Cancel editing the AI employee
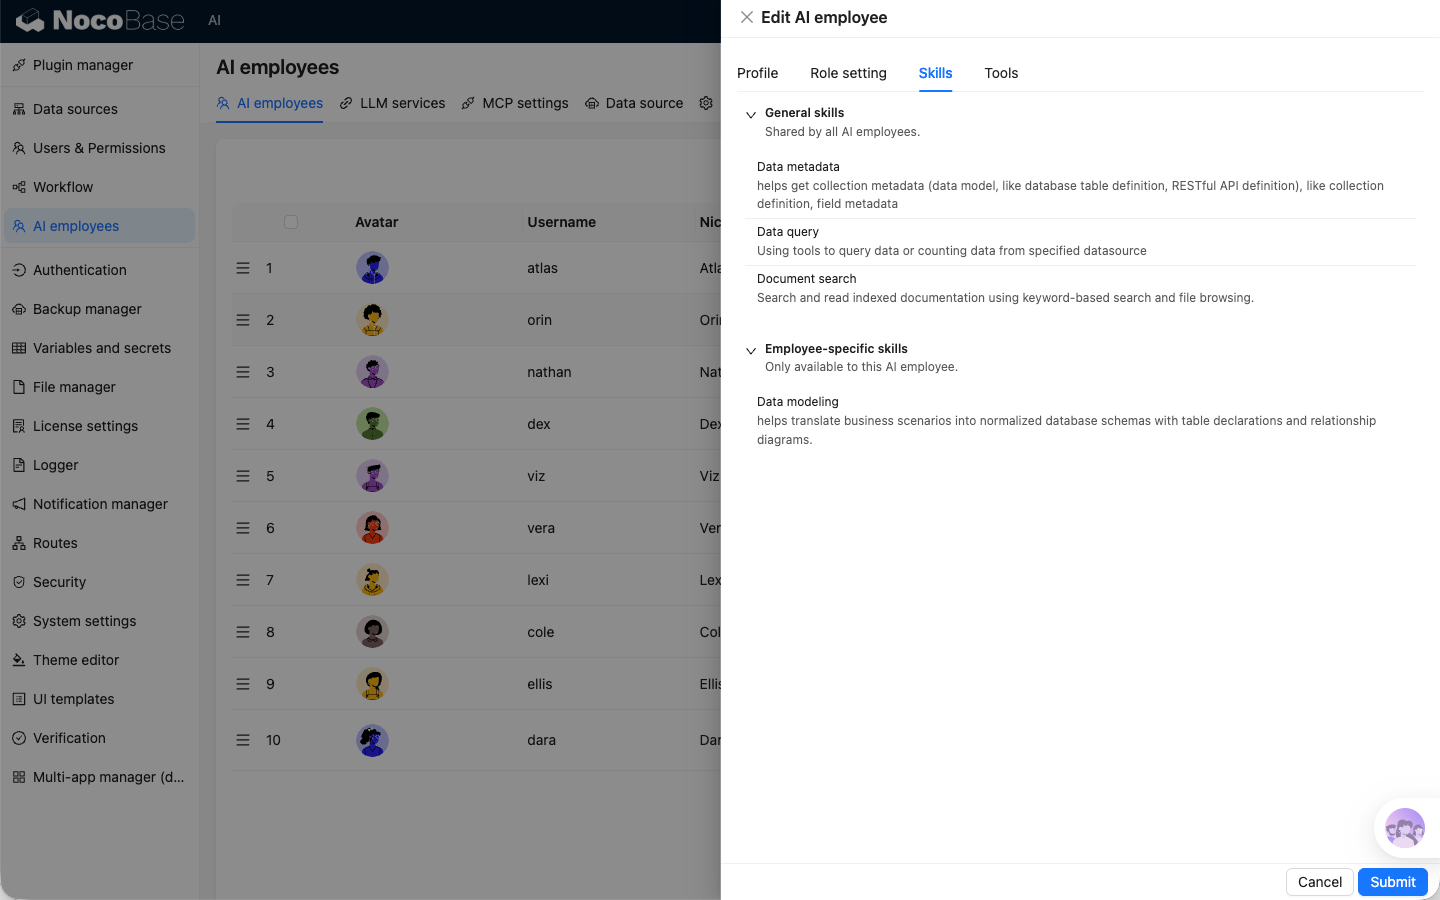This screenshot has height=900, width=1440. [1319, 882]
